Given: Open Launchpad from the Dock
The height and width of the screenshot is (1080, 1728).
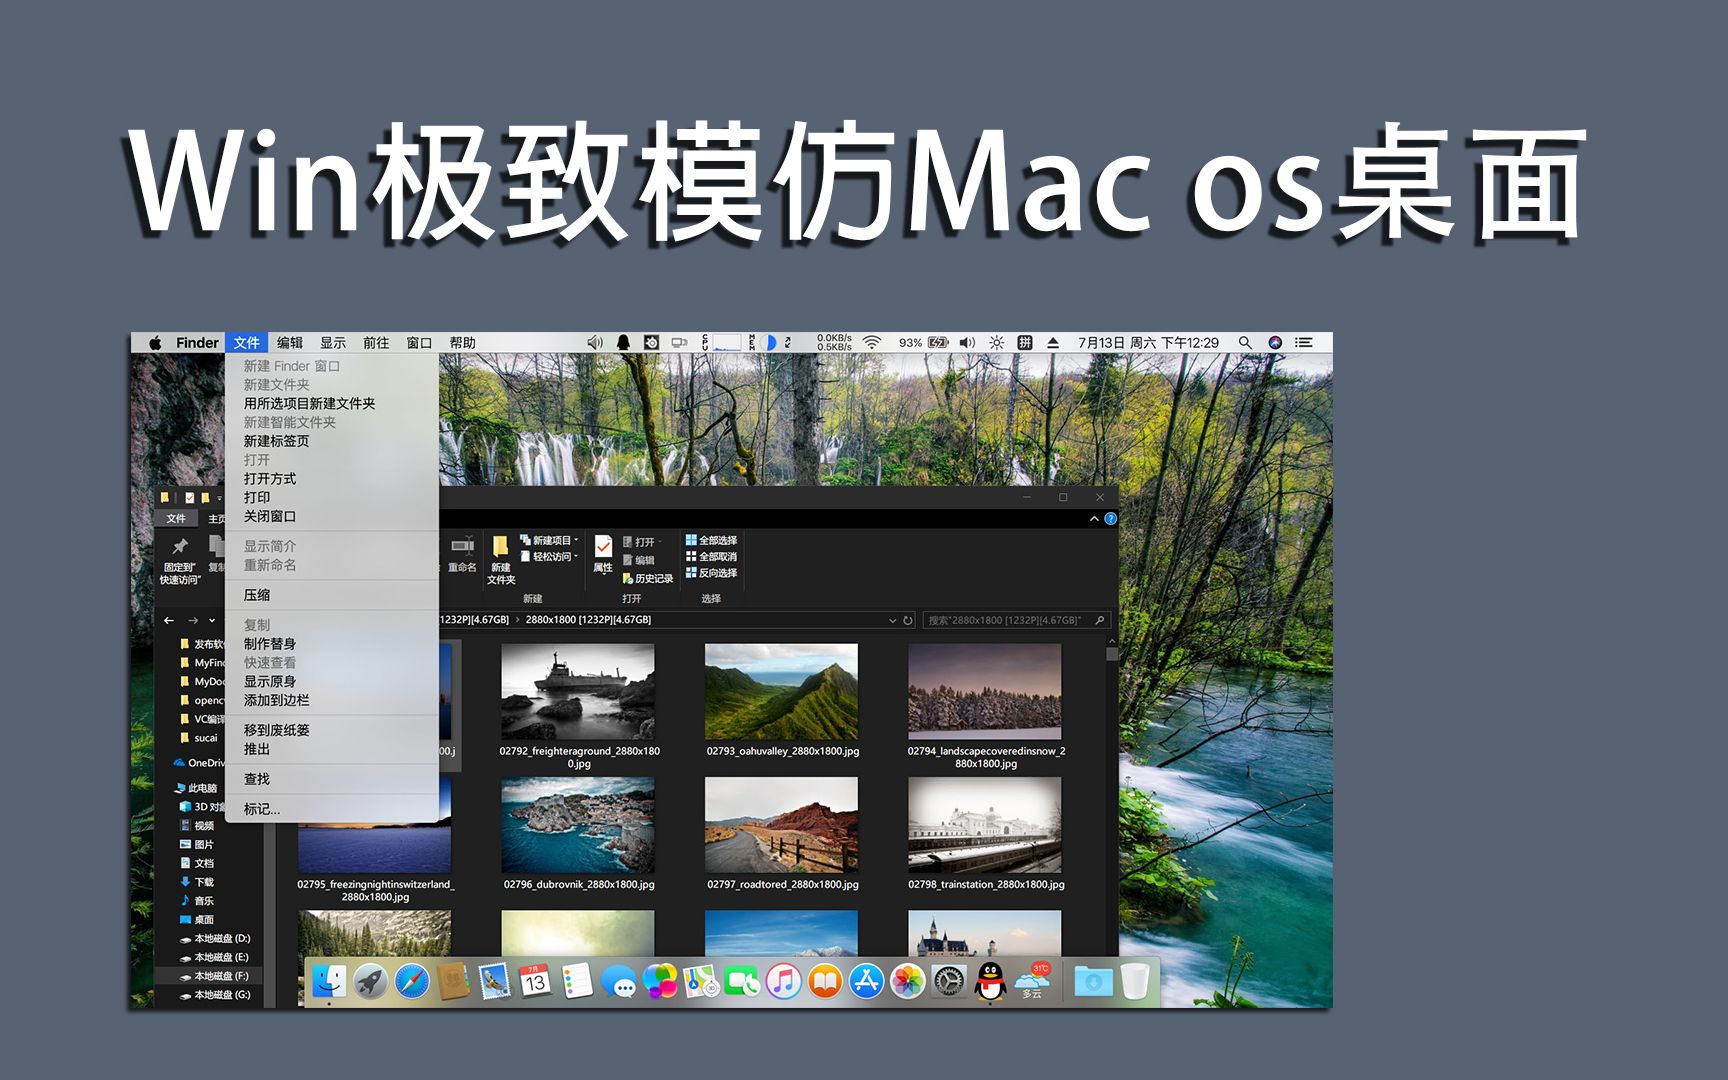Looking at the screenshot, I should 369,982.
